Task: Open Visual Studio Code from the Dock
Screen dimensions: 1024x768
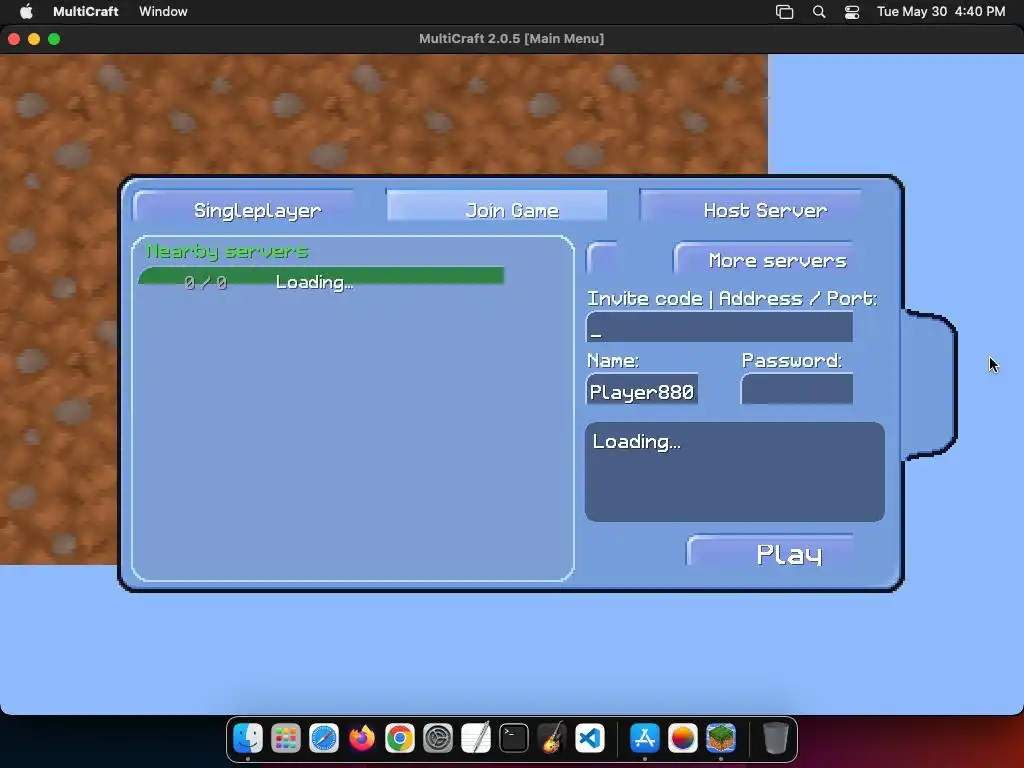Action: point(590,739)
